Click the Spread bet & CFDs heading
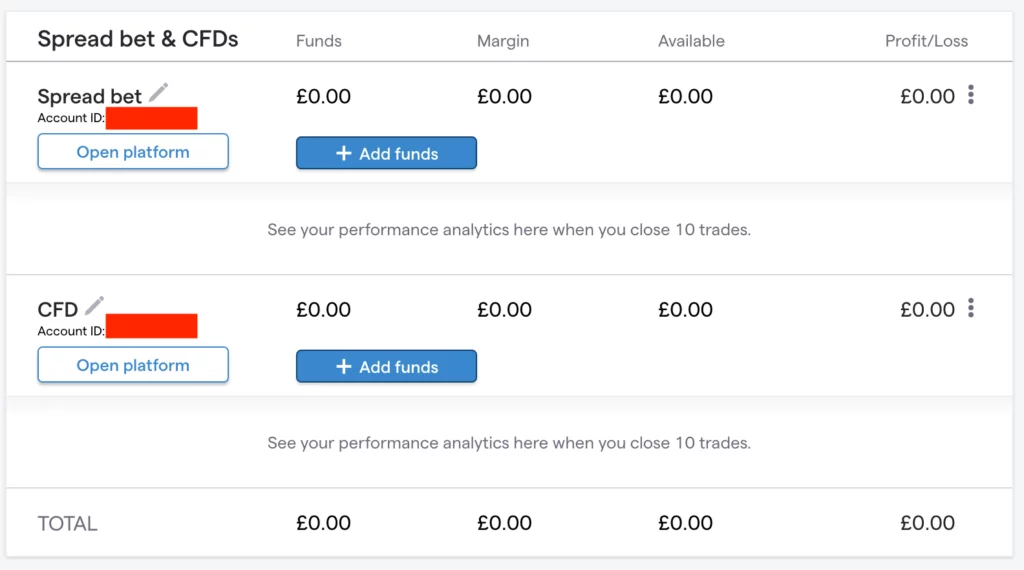The width and height of the screenshot is (1024, 570). click(x=138, y=39)
